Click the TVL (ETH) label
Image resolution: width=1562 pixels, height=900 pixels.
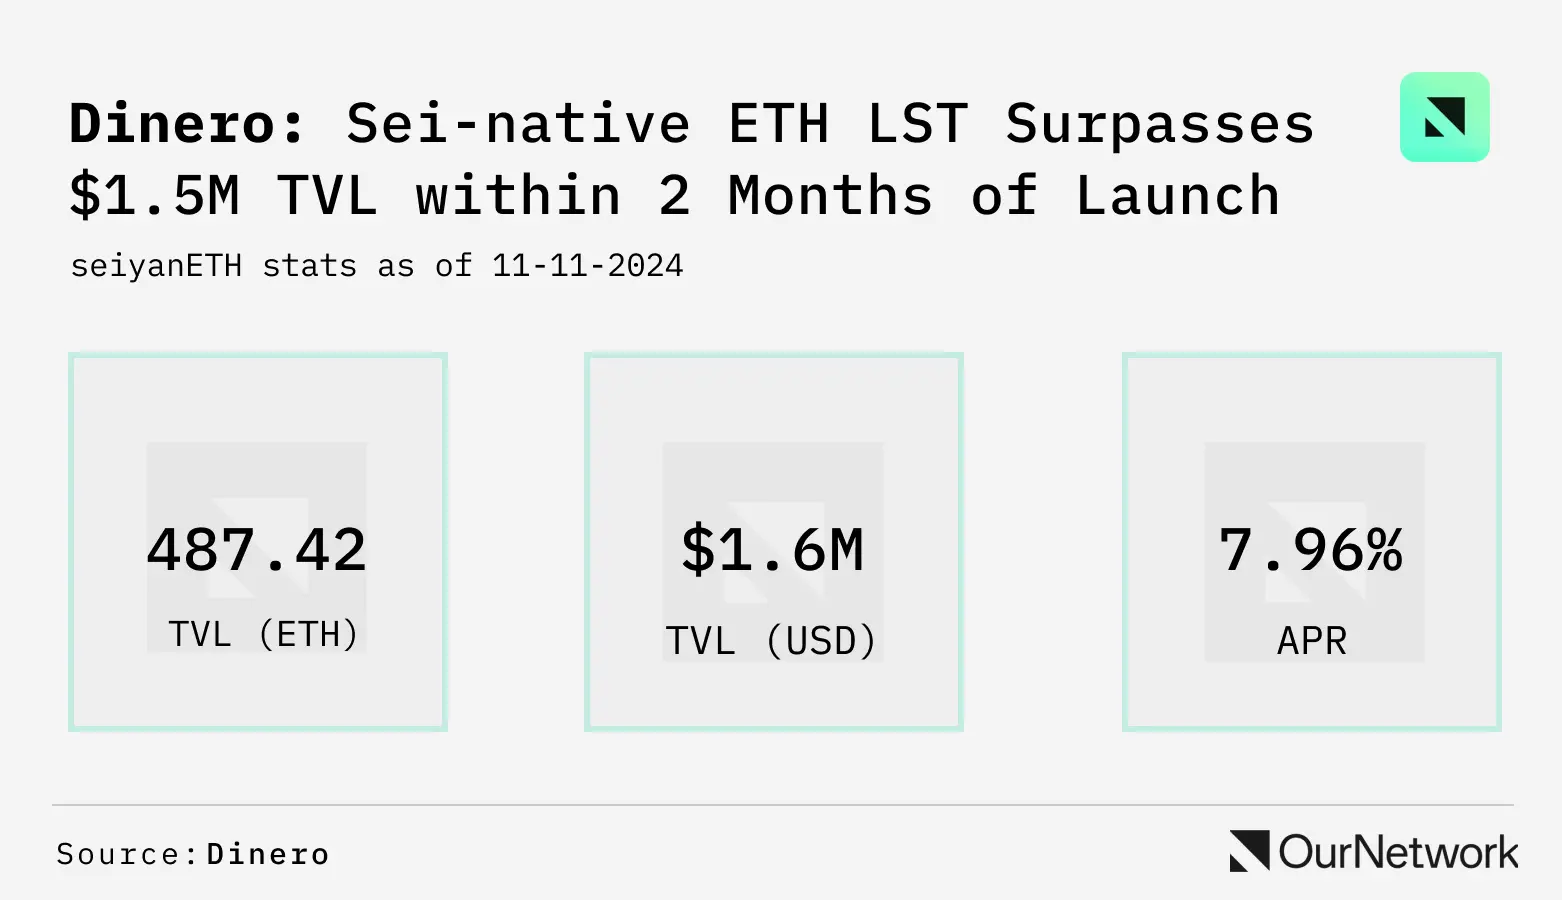263,634
